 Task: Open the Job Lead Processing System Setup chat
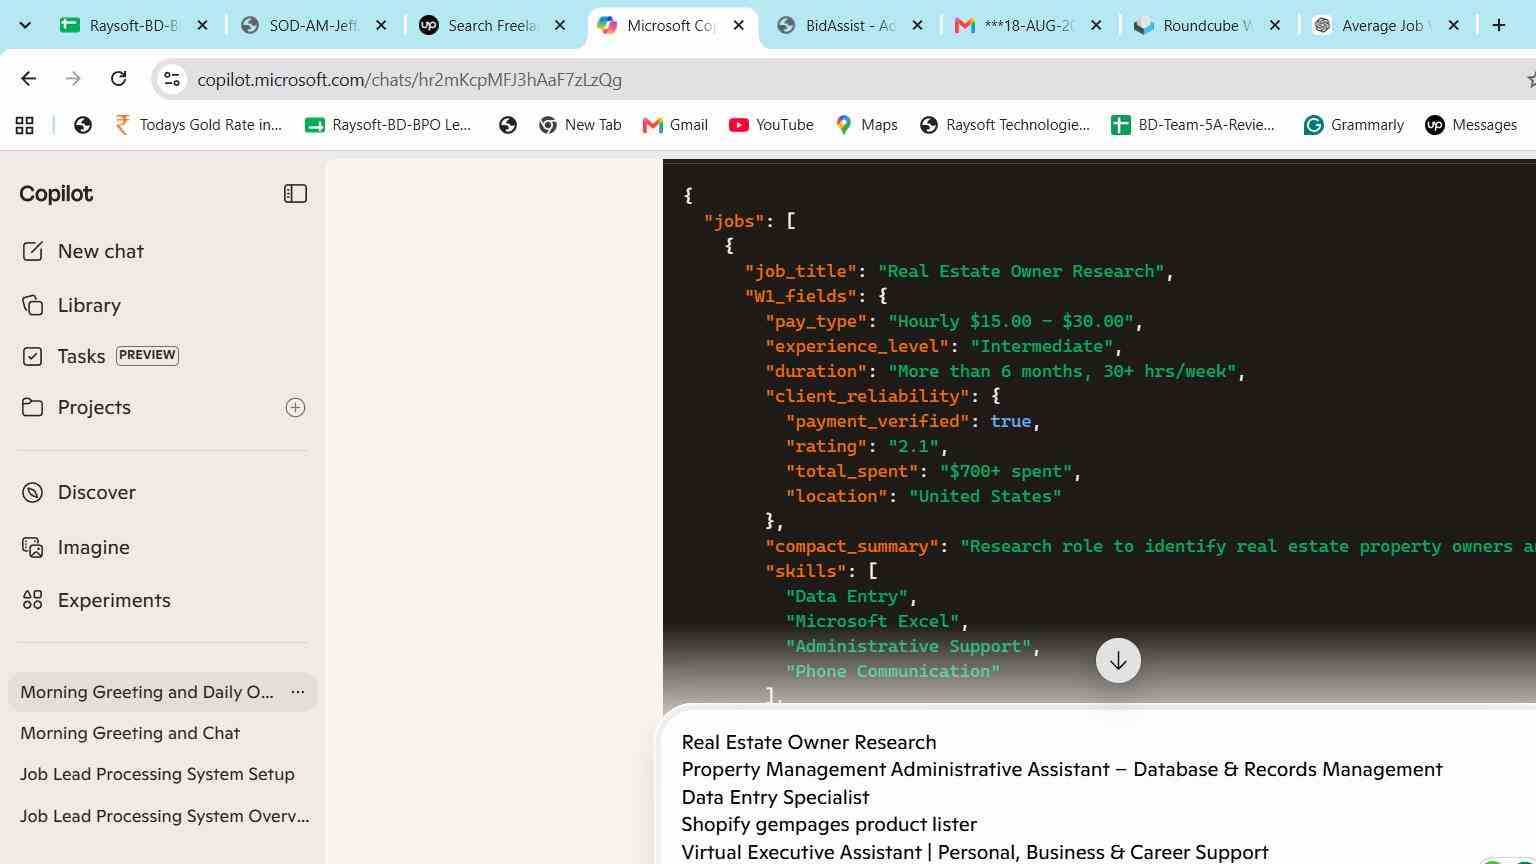pyautogui.click(x=157, y=774)
